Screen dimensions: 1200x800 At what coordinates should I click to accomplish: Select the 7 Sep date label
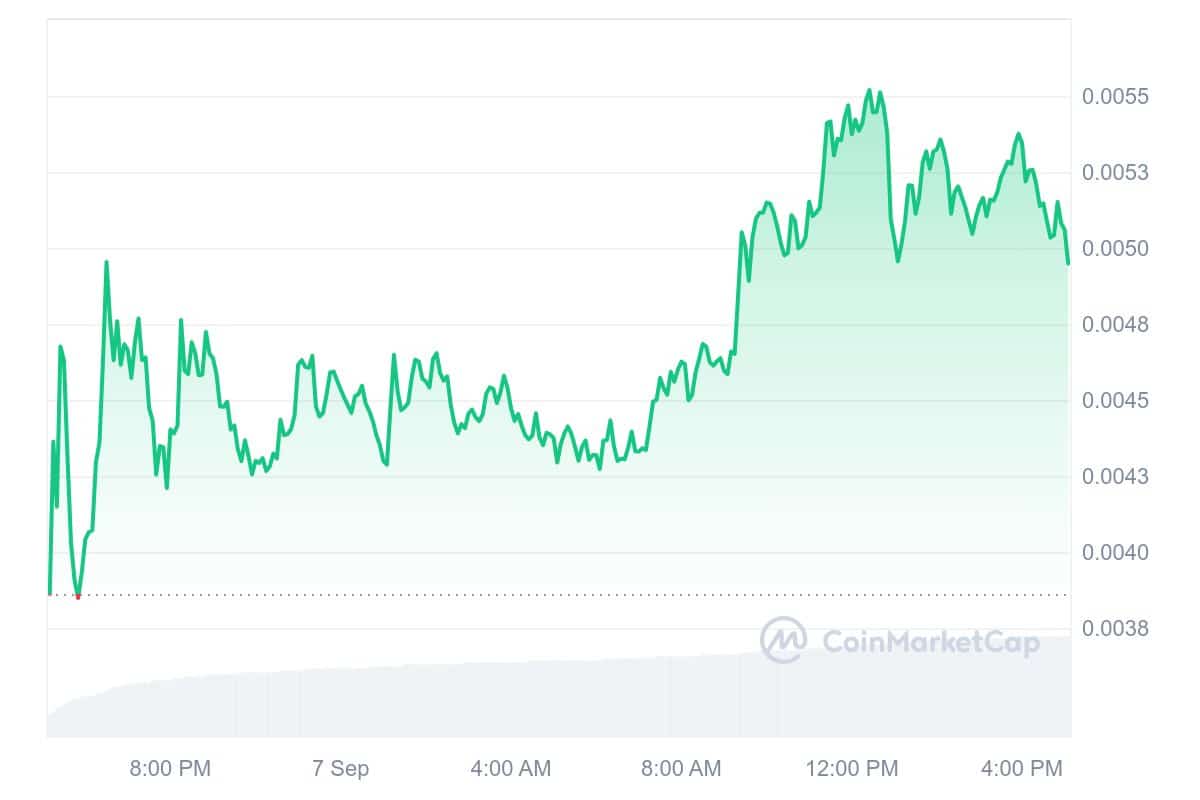pyautogui.click(x=340, y=769)
